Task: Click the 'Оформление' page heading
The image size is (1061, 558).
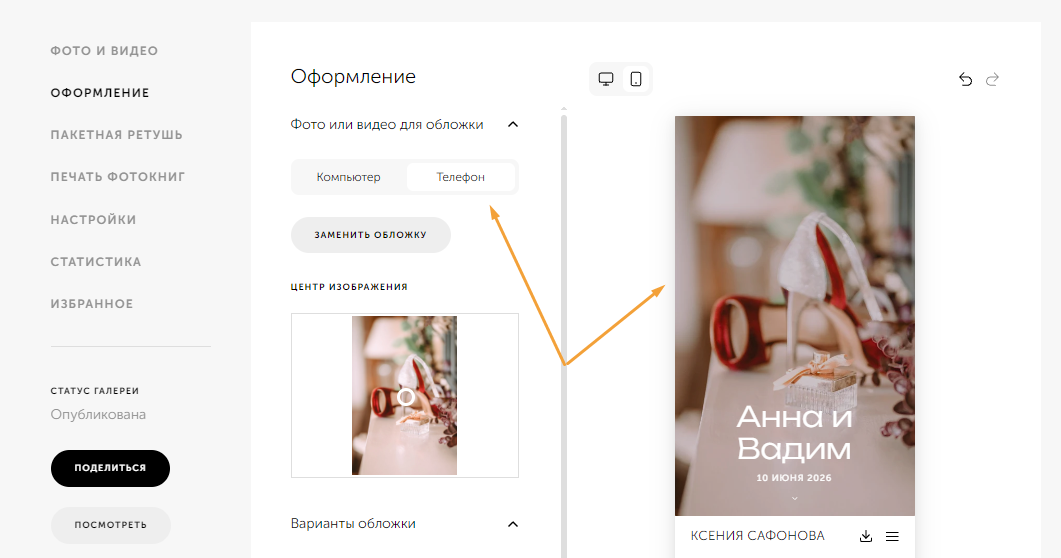Action: tap(353, 76)
